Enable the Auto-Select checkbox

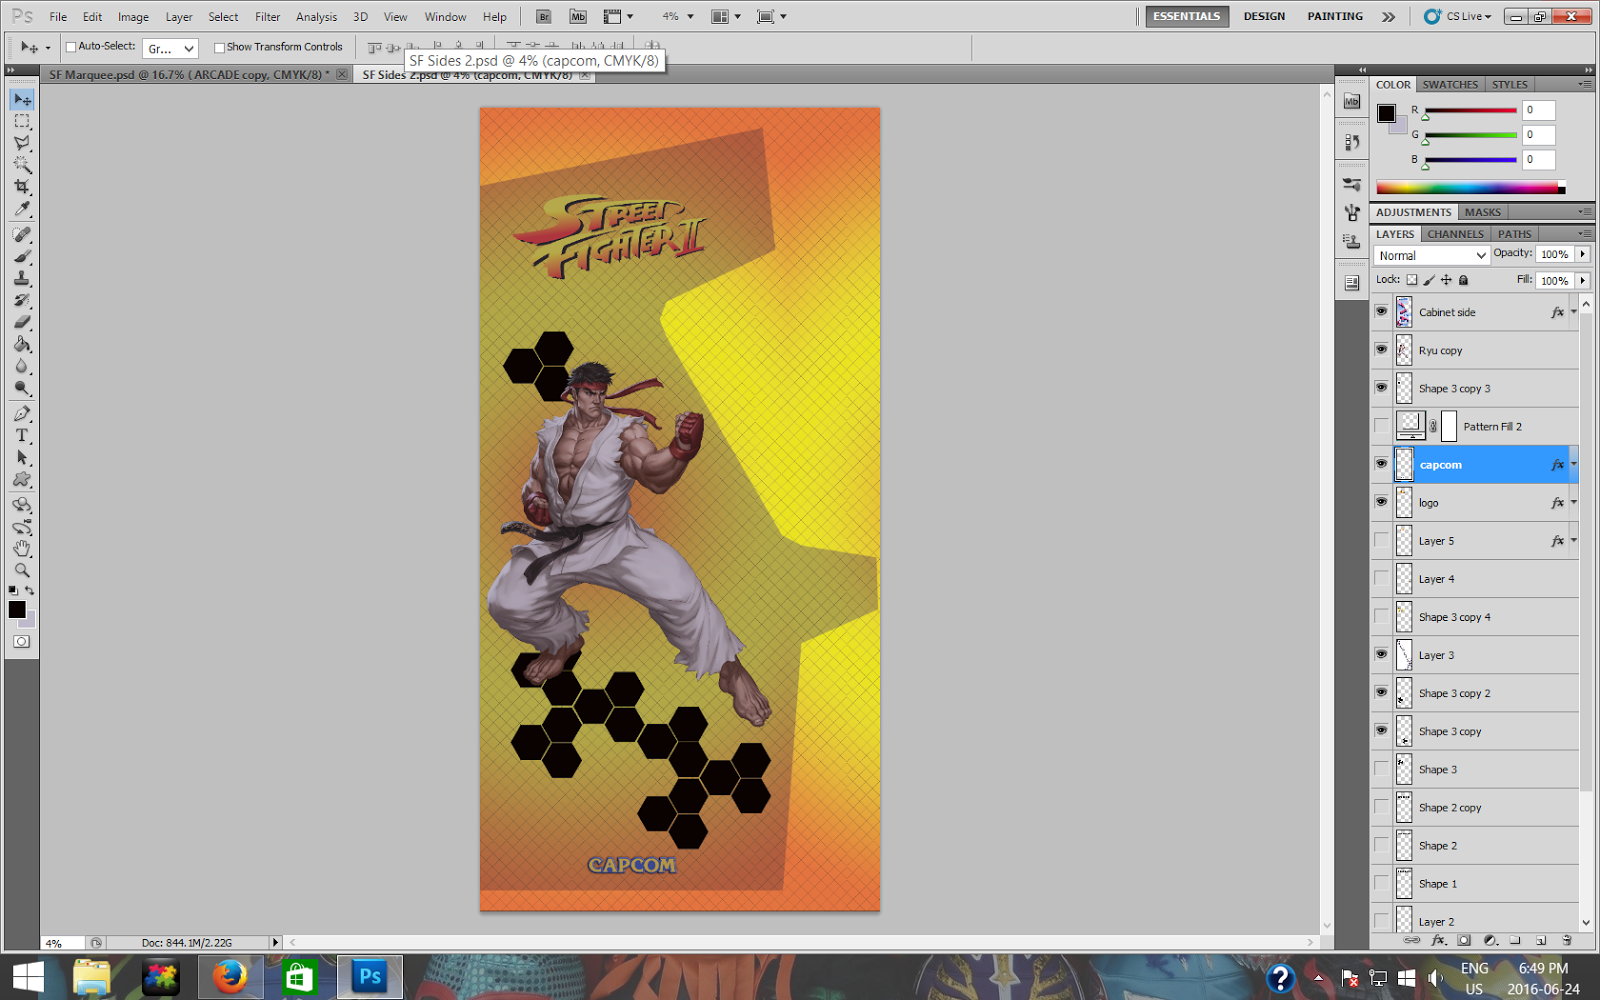tap(69, 46)
